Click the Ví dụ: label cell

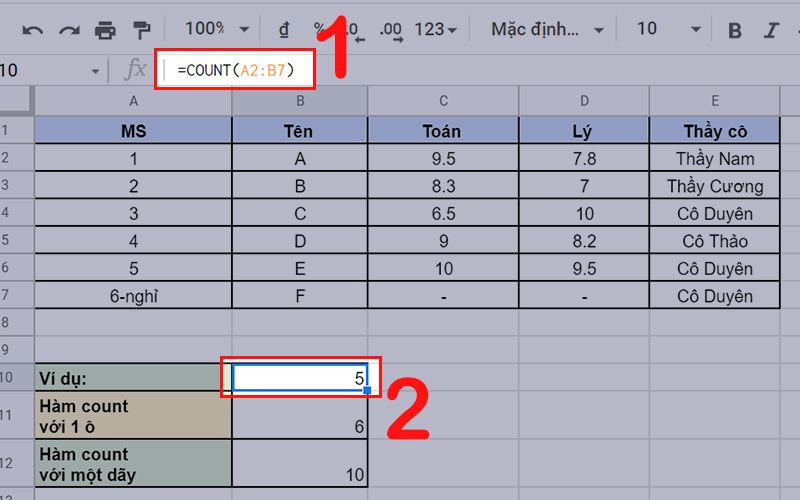click(x=133, y=378)
